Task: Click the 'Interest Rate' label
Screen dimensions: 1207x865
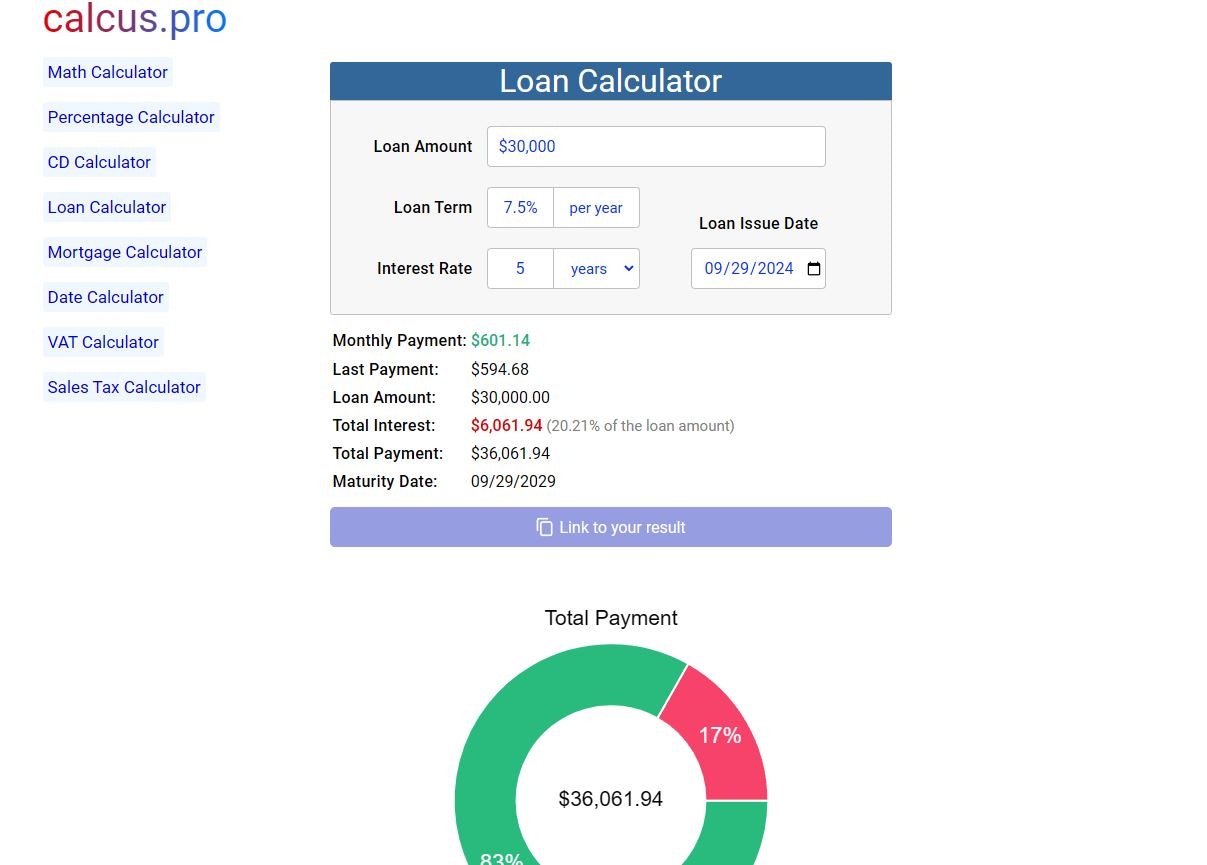Action: click(x=424, y=268)
